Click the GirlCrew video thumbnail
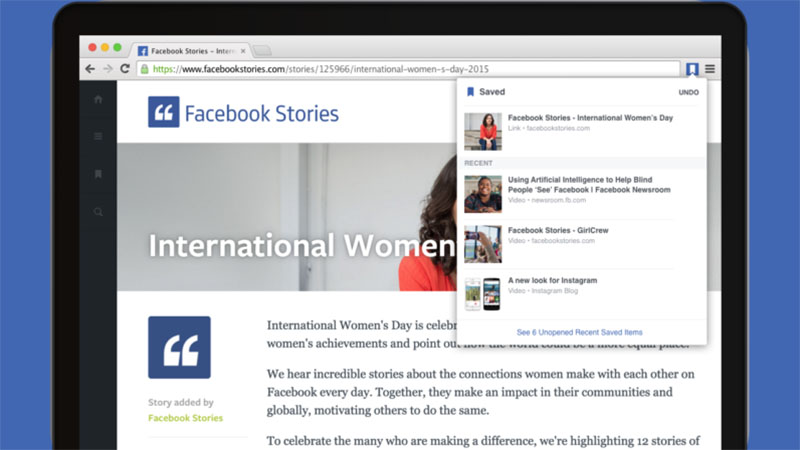800x450 pixels. click(483, 244)
